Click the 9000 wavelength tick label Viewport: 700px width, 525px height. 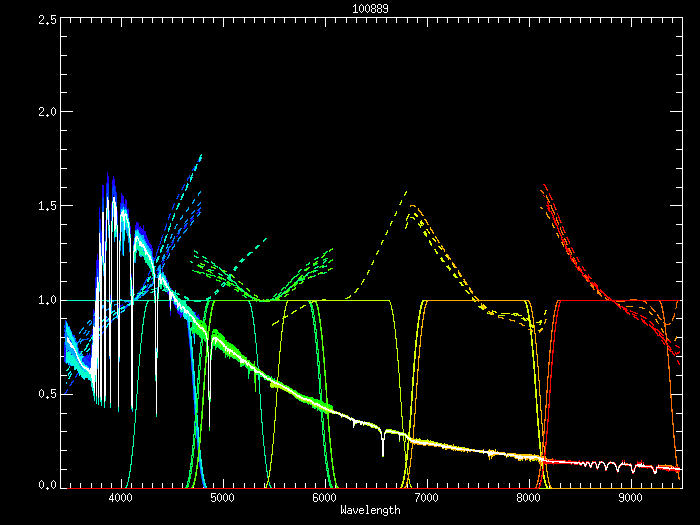[x=630, y=498]
